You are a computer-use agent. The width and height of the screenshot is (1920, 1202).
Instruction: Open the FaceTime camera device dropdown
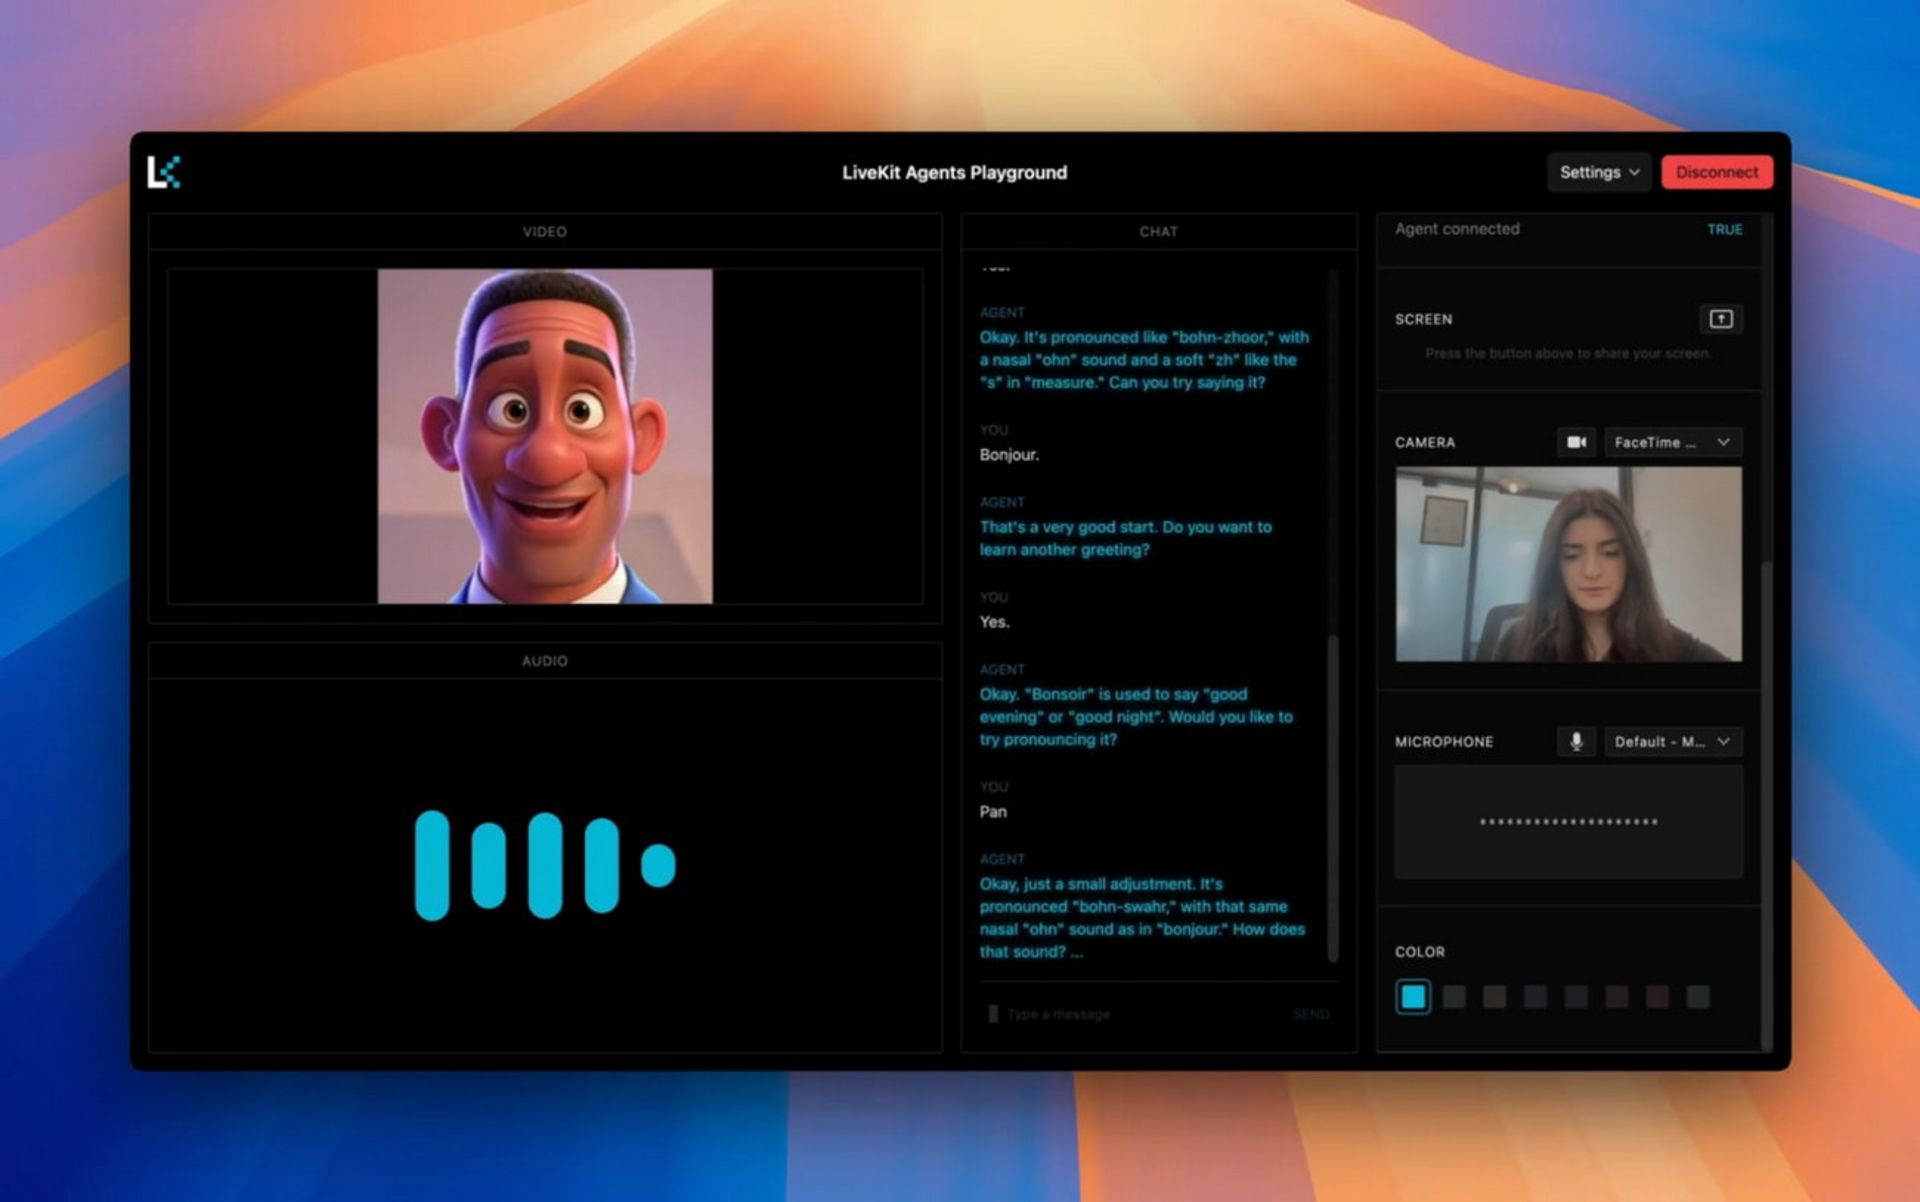coord(1672,442)
